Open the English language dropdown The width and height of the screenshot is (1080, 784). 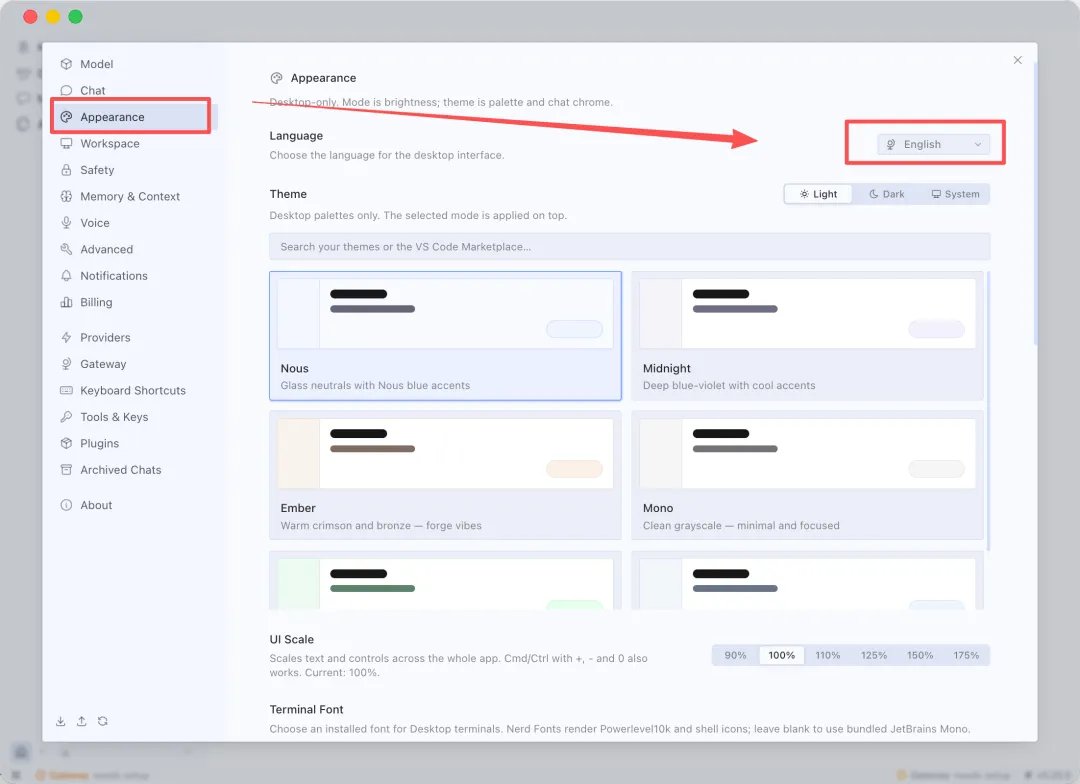pos(933,144)
